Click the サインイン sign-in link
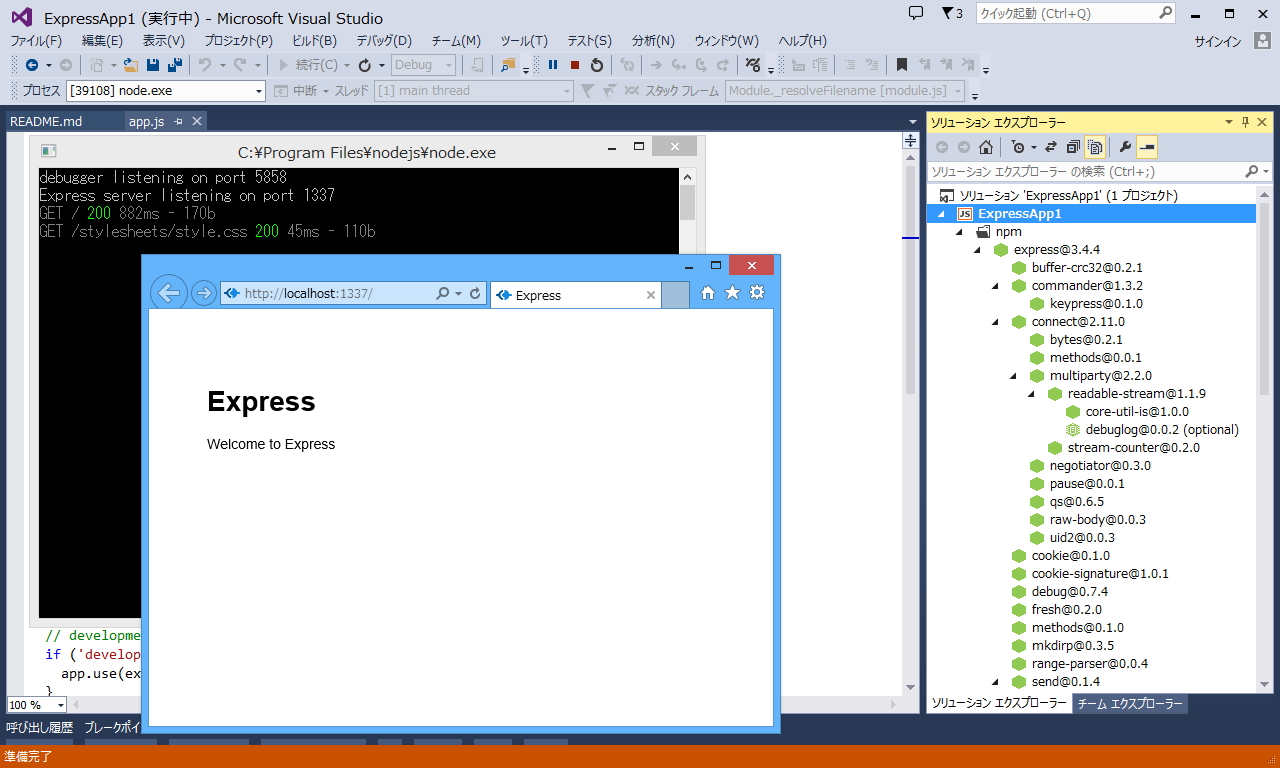1280x768 pixels. pos(1218,41)
